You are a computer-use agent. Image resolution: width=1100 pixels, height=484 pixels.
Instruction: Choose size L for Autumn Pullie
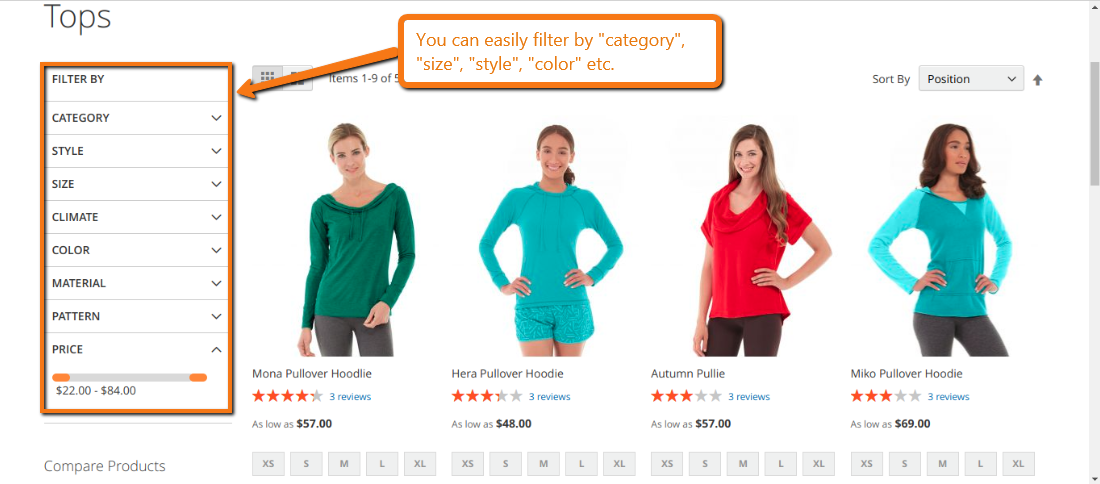(x=781, y=464)
